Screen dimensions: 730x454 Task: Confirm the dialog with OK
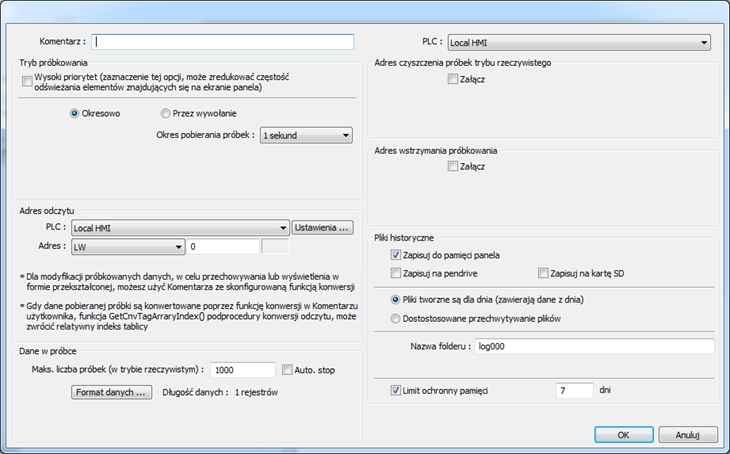coord(624,434)
